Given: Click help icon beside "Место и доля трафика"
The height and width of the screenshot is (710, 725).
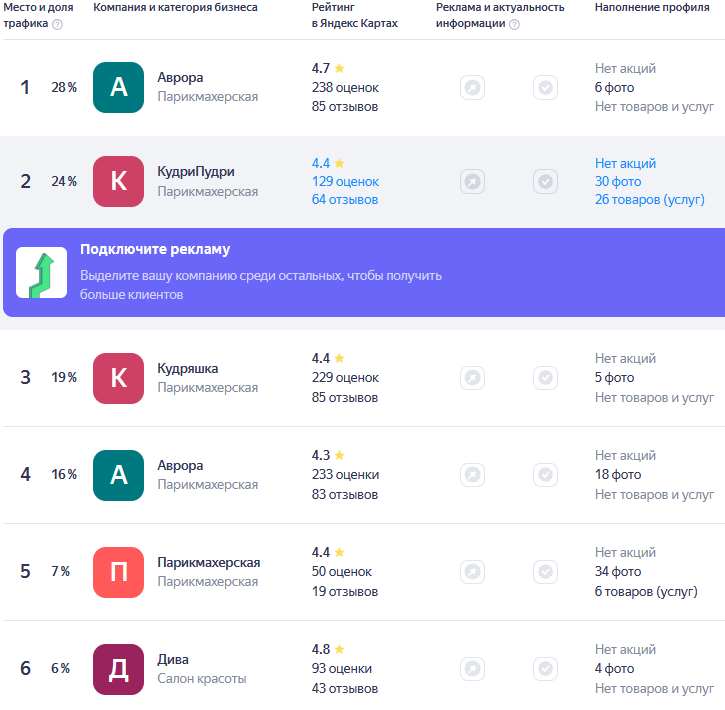Looking at the screenshot, I should [x=57, y=24].
